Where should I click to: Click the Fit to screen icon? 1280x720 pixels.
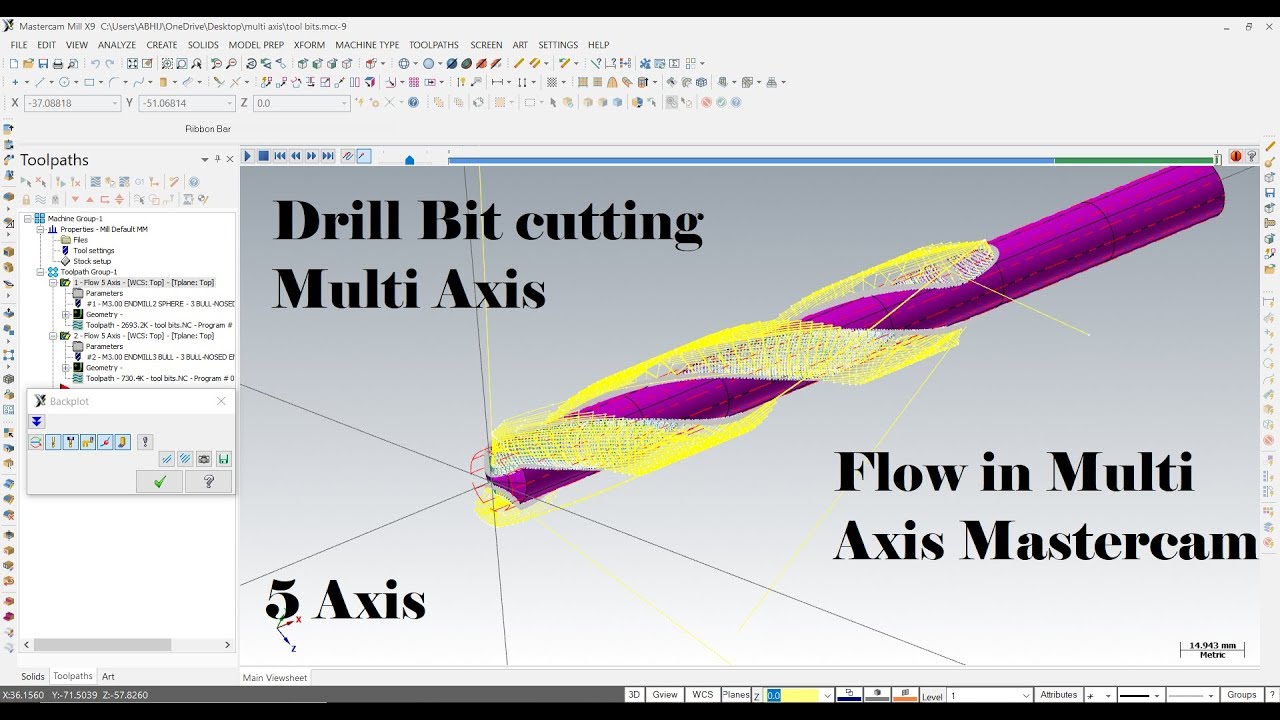click(x=132, y=64)
